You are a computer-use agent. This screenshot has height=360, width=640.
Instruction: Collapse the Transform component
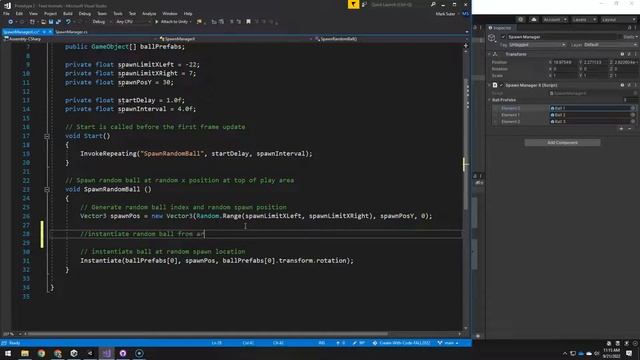pyautogui.click(x=489, y=54)
